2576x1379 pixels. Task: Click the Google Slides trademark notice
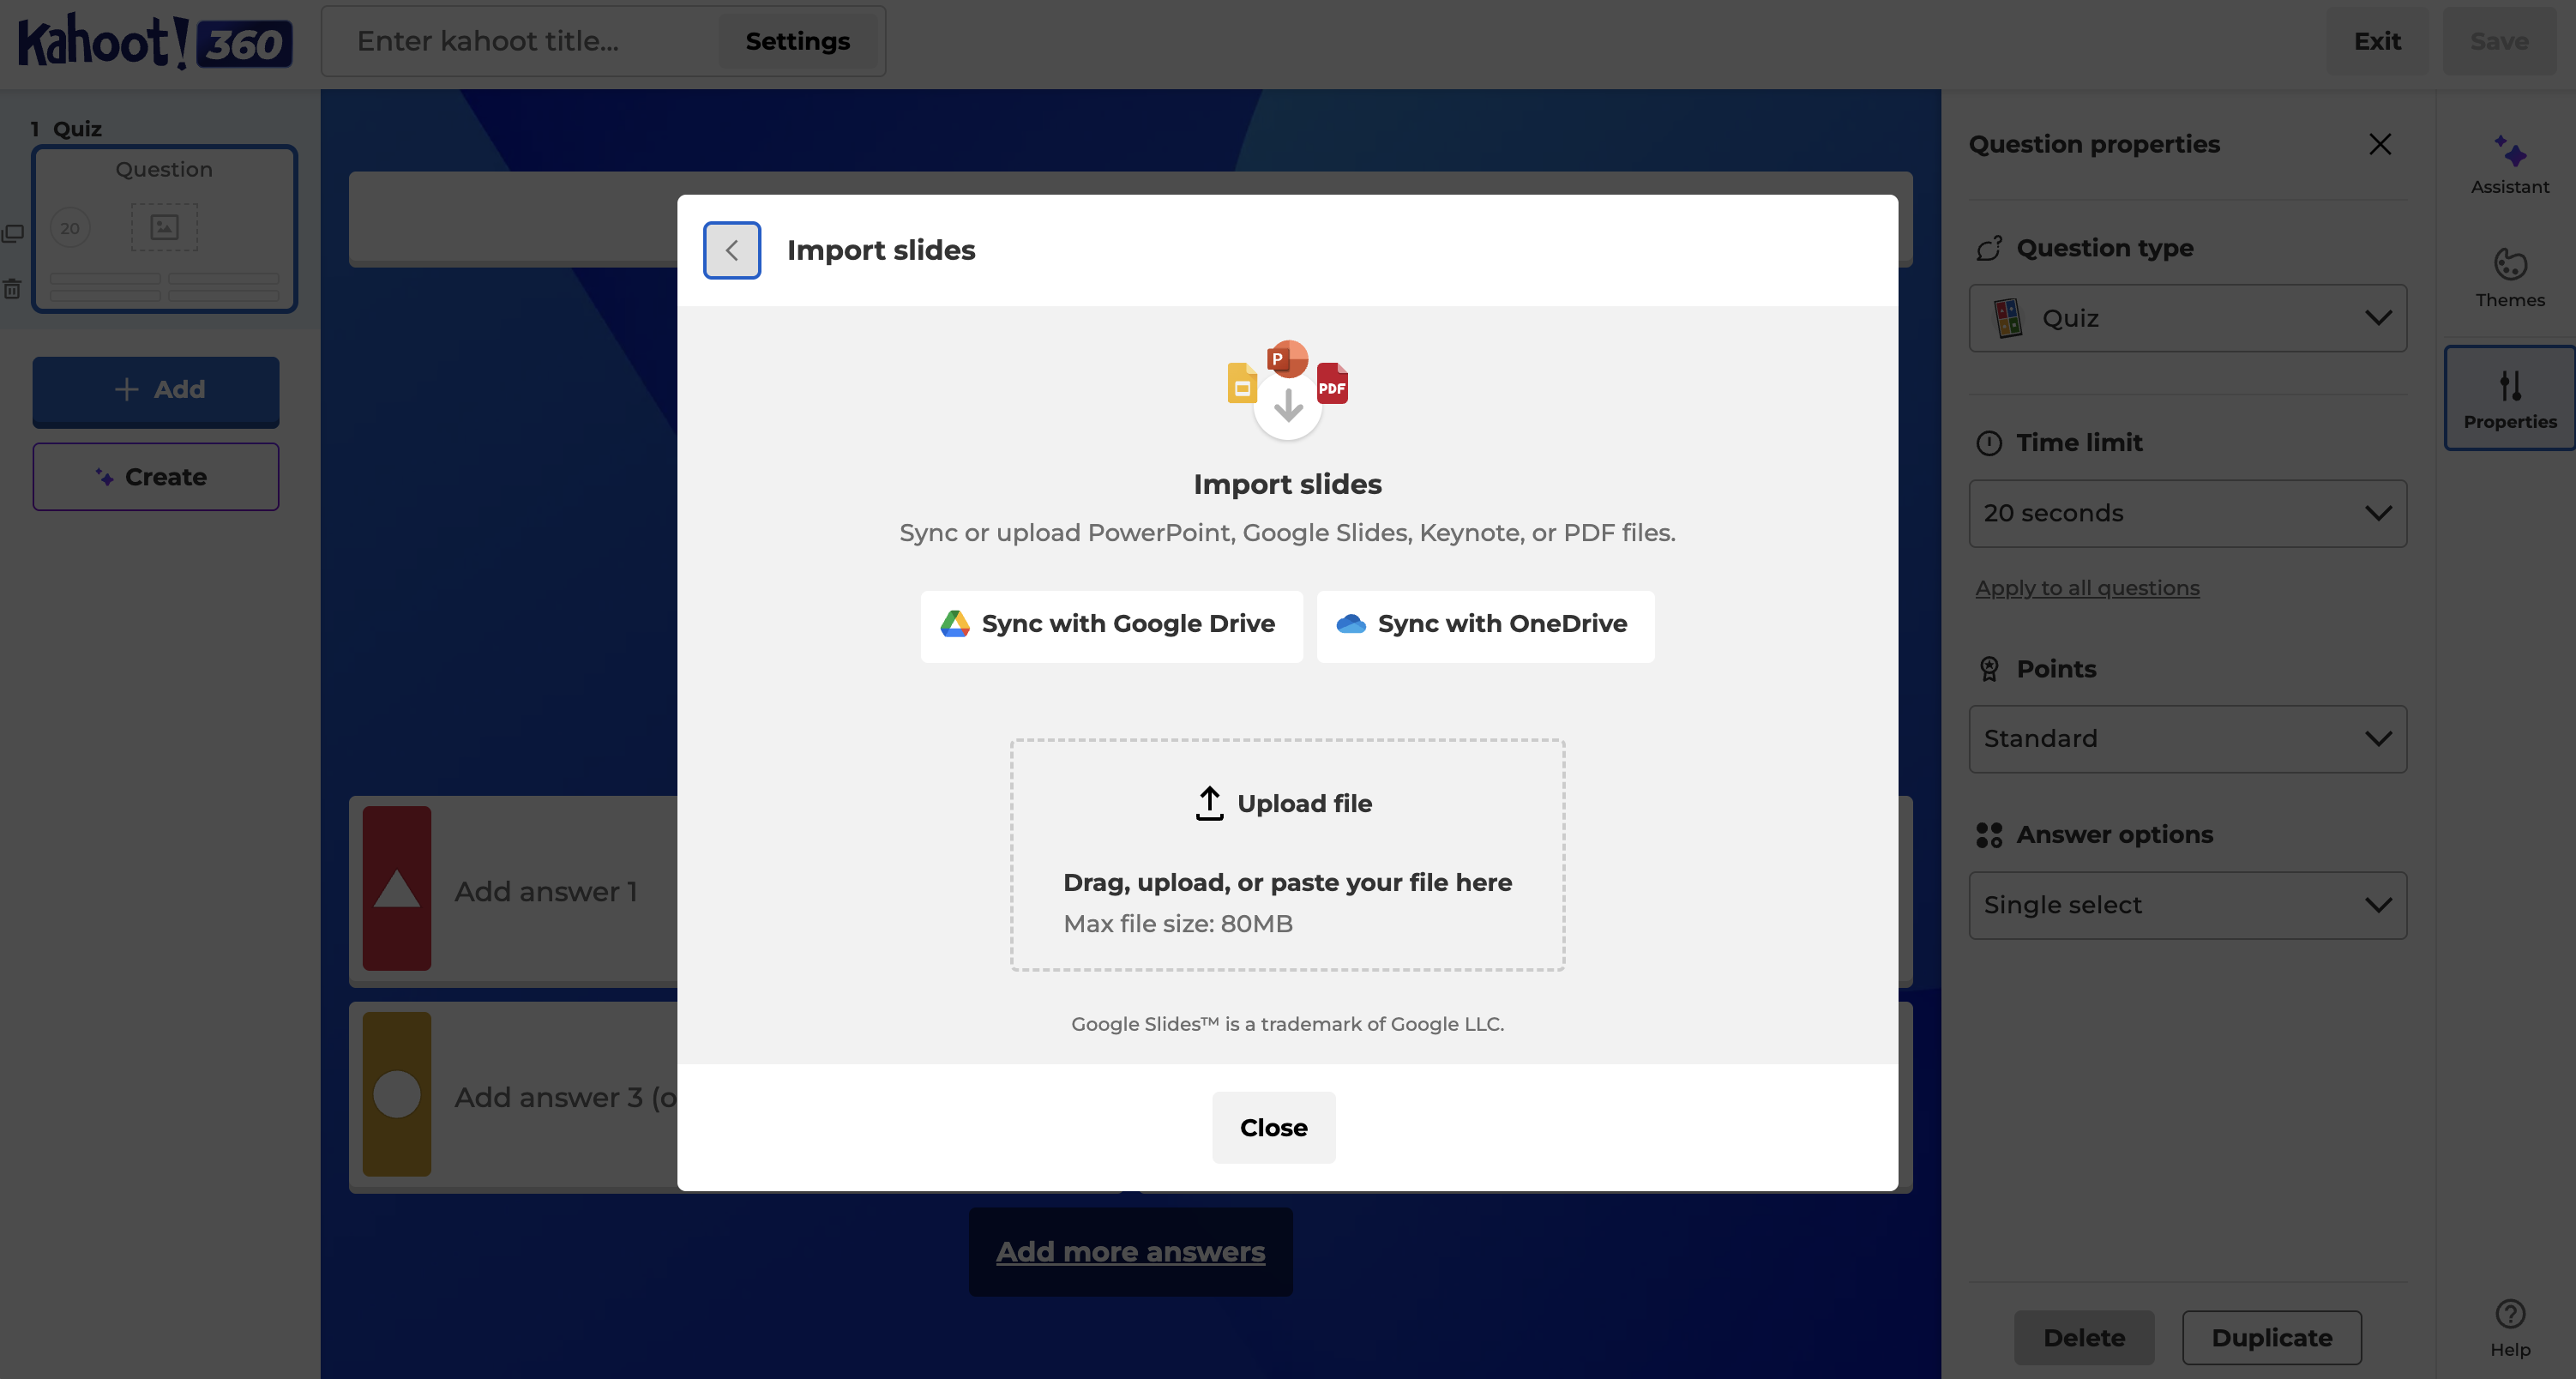[x=1287, y=1024]
